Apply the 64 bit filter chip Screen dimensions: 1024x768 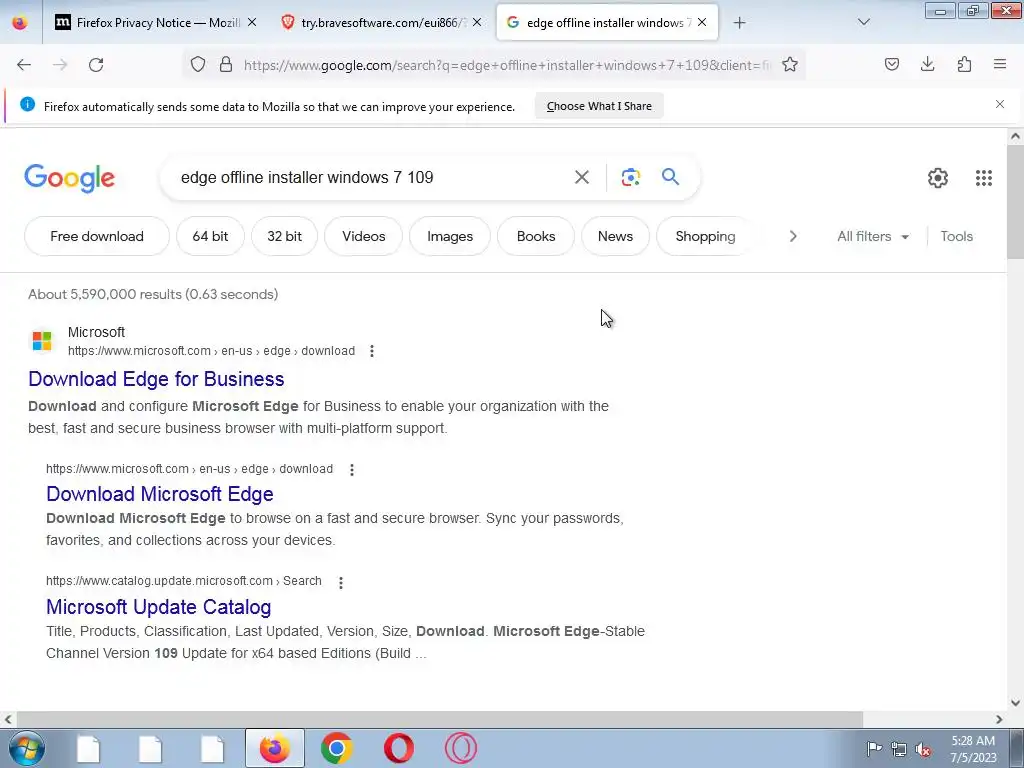point(210,236)
